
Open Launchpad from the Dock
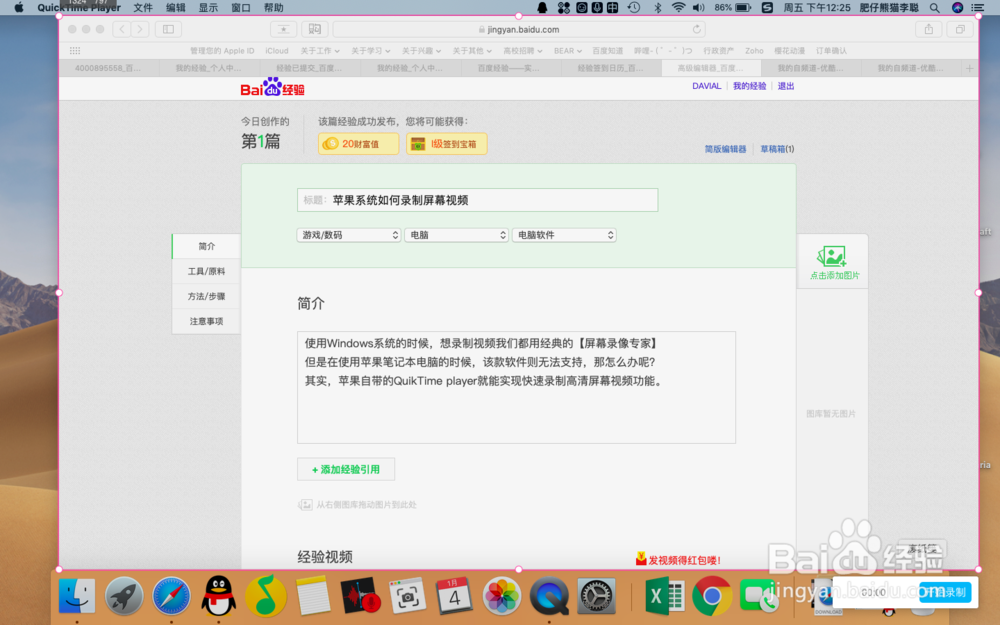124,596
